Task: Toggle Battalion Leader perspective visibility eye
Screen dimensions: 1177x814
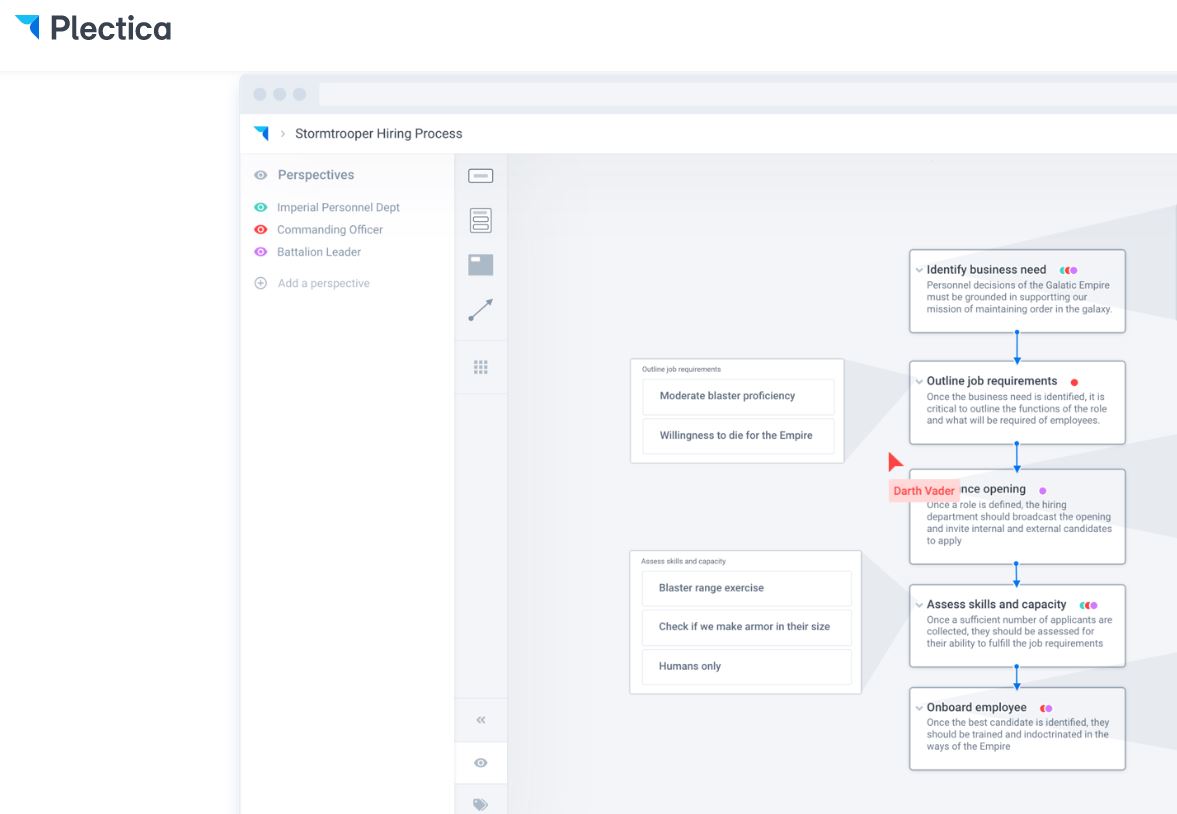Action: point(261,252)
